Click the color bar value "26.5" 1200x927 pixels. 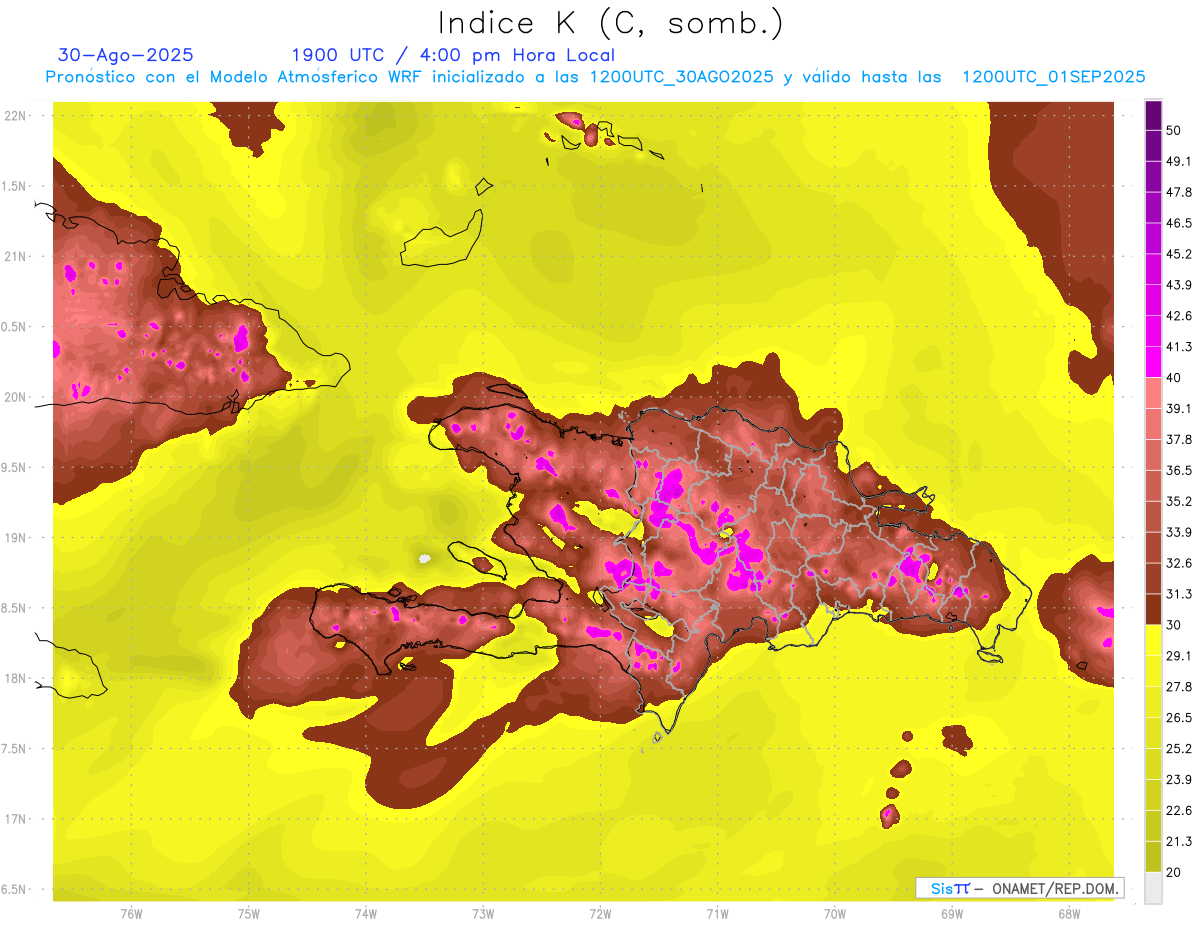pyautogui.click(x=1178, y=718)
